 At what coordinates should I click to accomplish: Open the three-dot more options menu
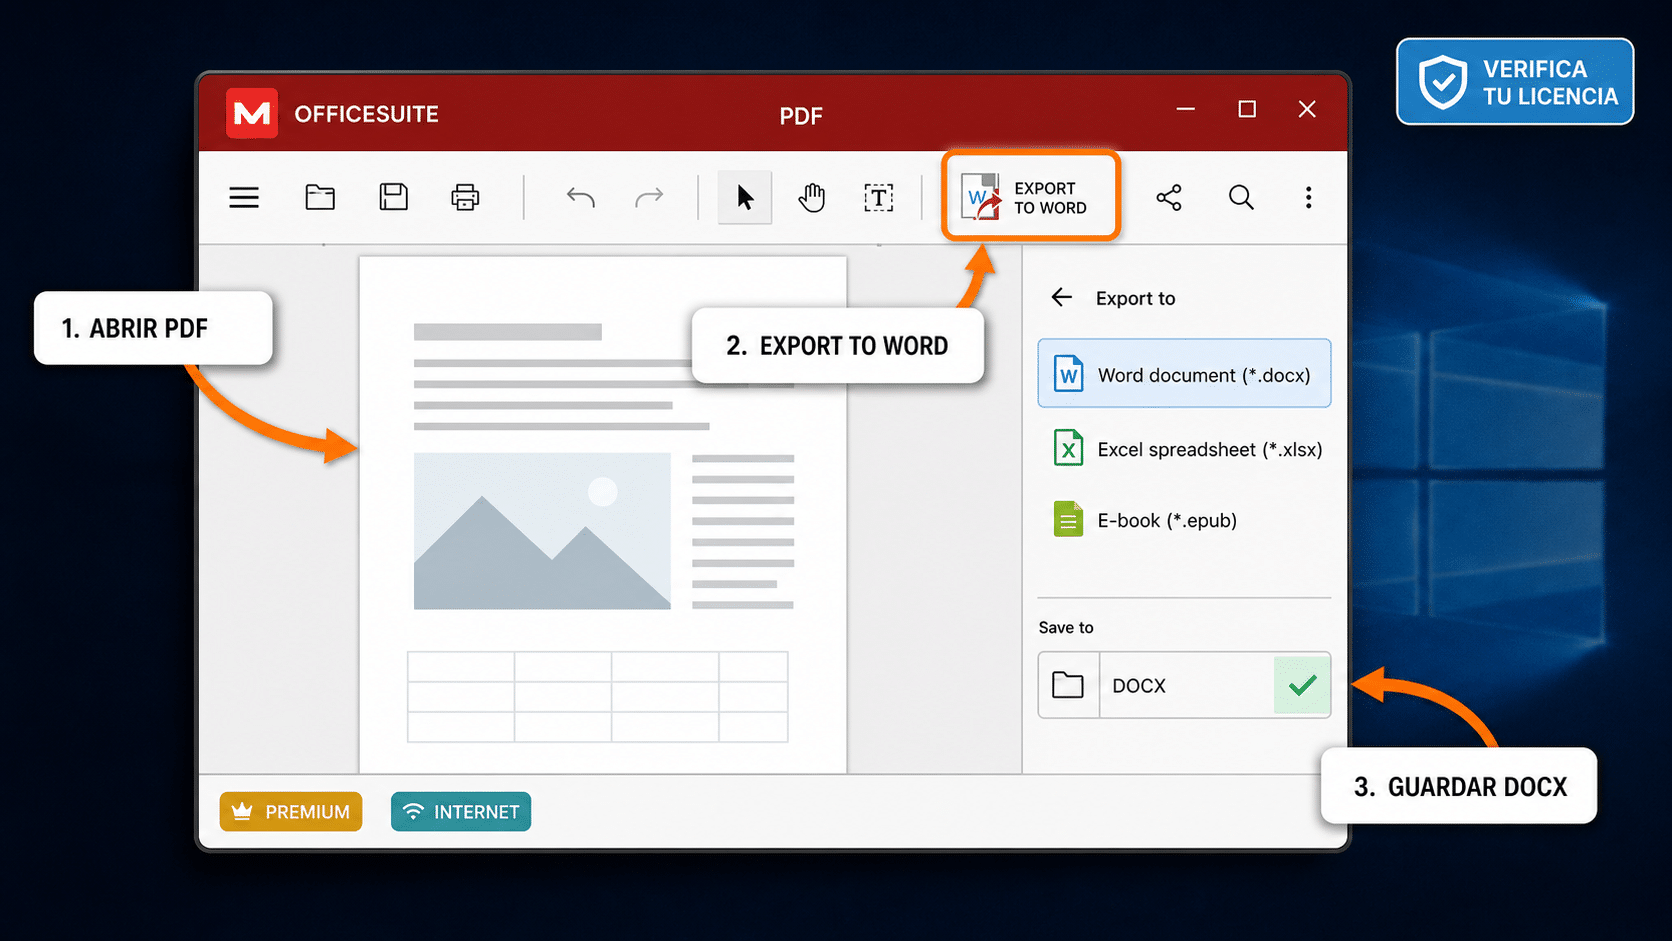click(x=1308, y=197)
